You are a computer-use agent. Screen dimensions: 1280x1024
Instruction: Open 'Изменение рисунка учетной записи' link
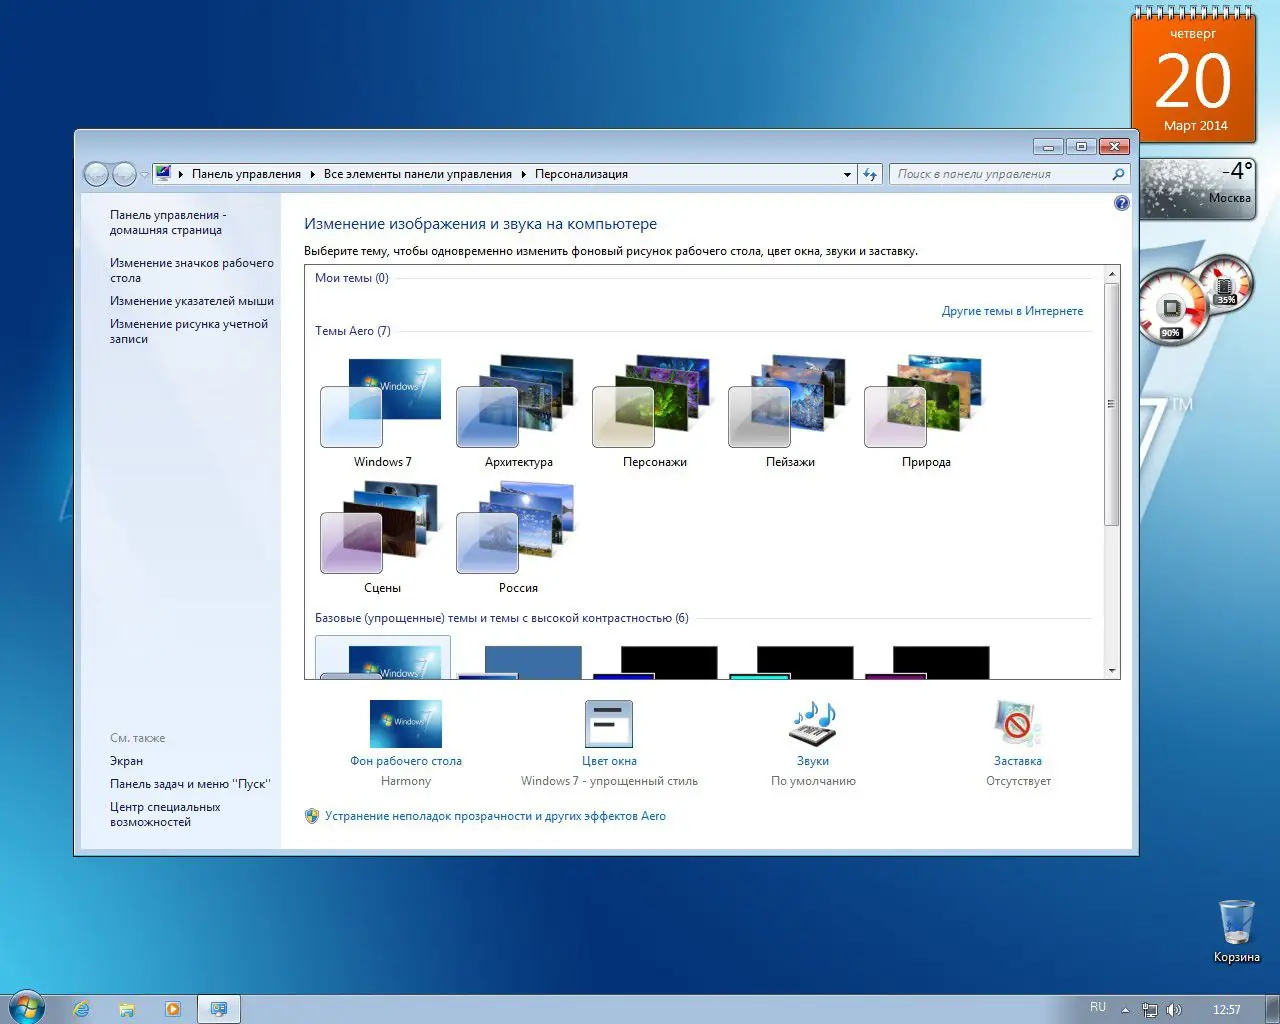[x=189, y=331]
